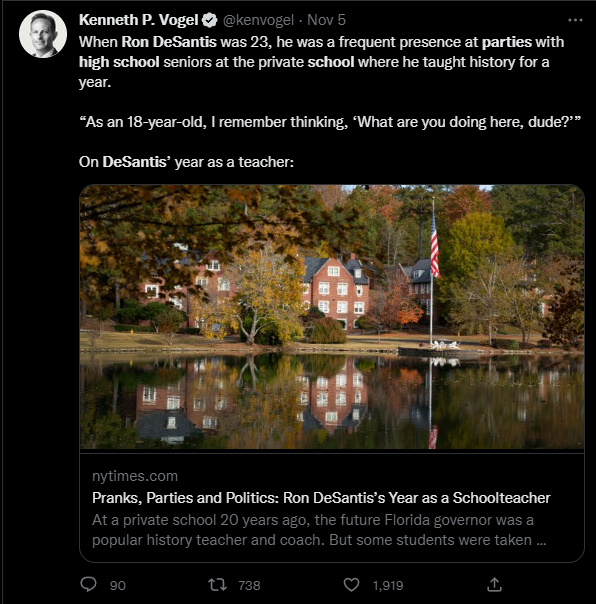The height and width of the screenshot is (604, 596).
Task: Click the 'On DeSantis' year as a teacher' line
Action: coord(186,162)
